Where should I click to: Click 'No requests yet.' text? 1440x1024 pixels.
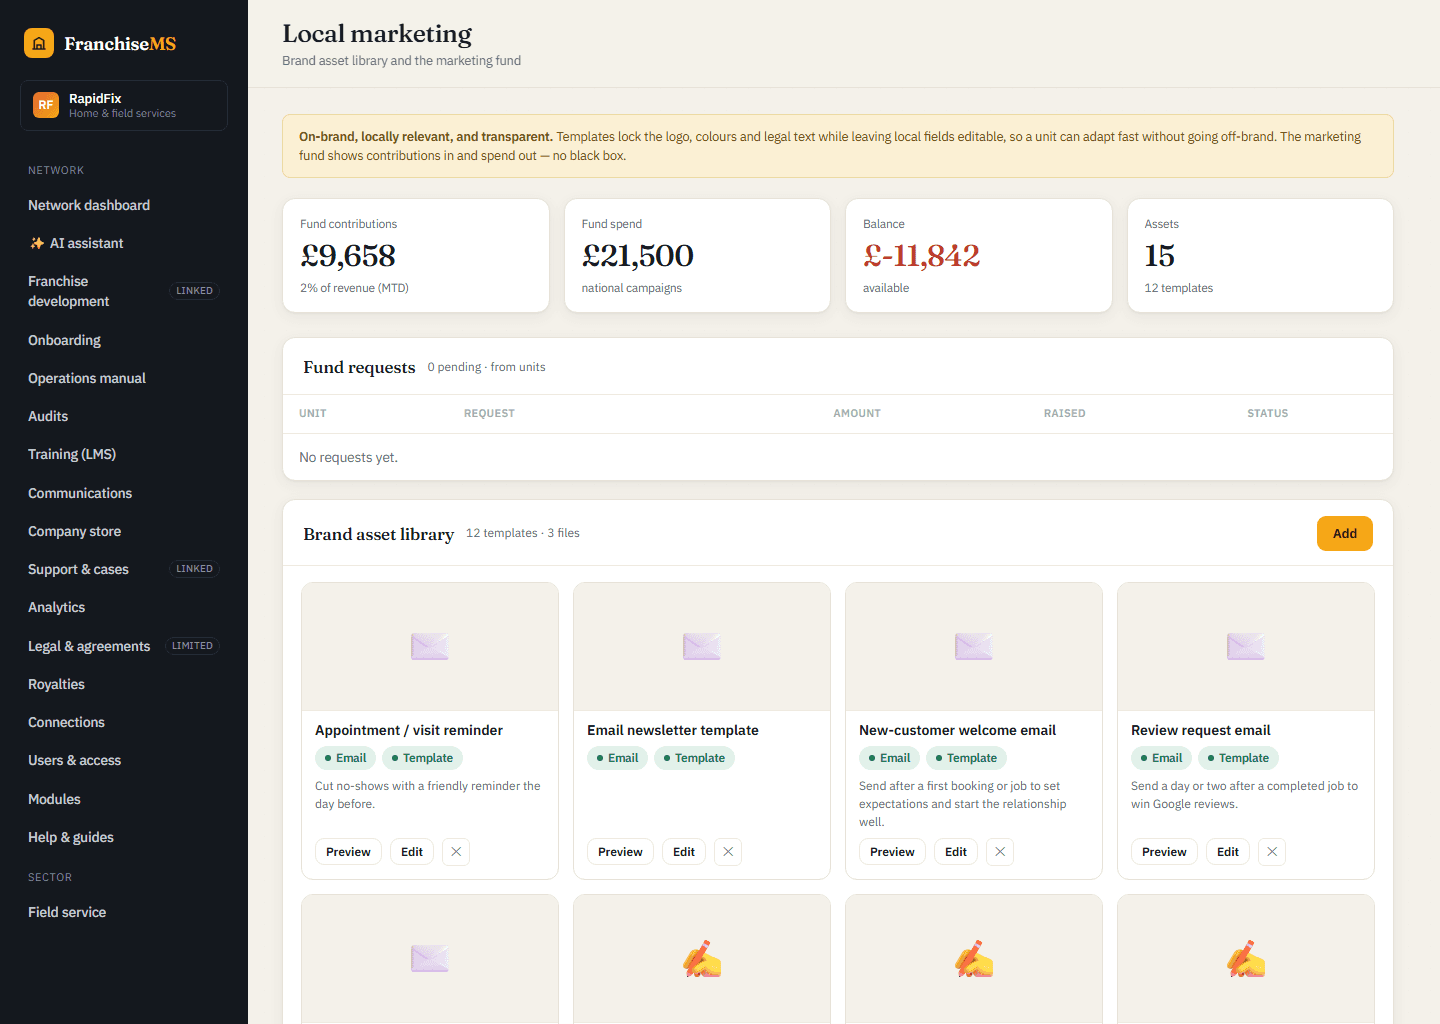point(348,457)
